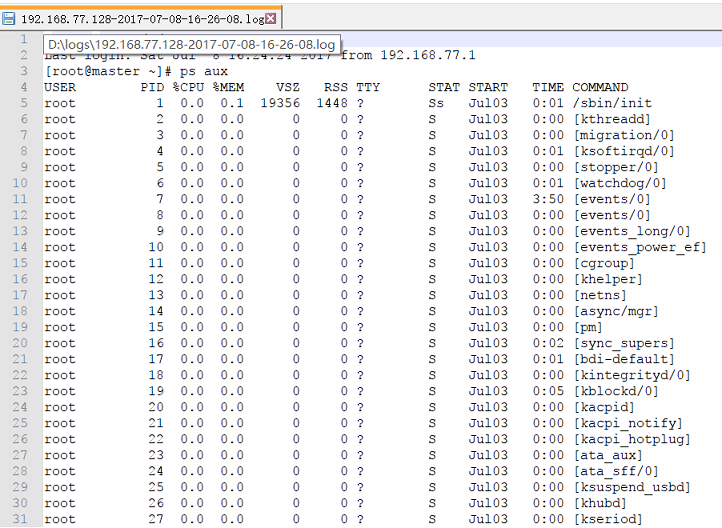The width and height of the screenshot is (722, 528).
Task: Click line number 31 in the gutter
Action: click(x=19, y=519)
